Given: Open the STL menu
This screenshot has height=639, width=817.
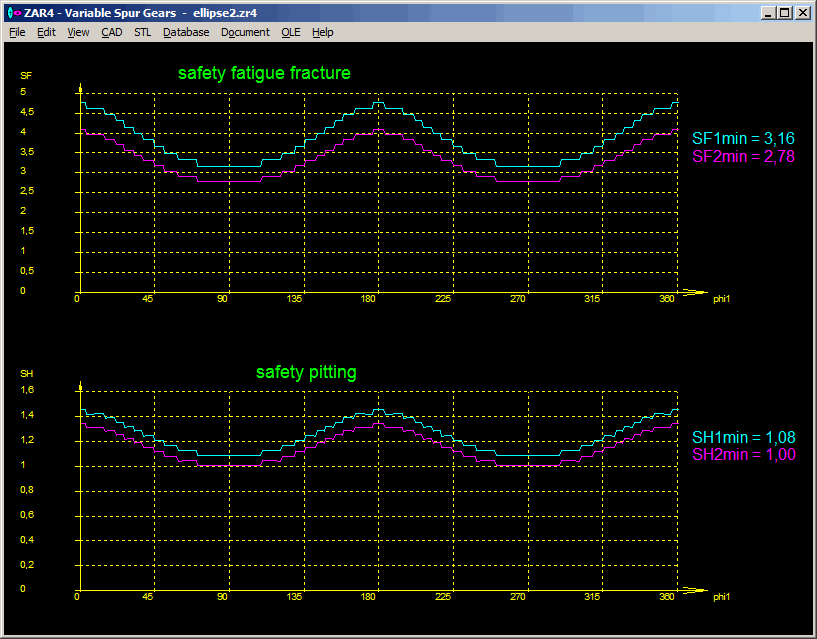Looking at the screenshot, I should 143,32.
